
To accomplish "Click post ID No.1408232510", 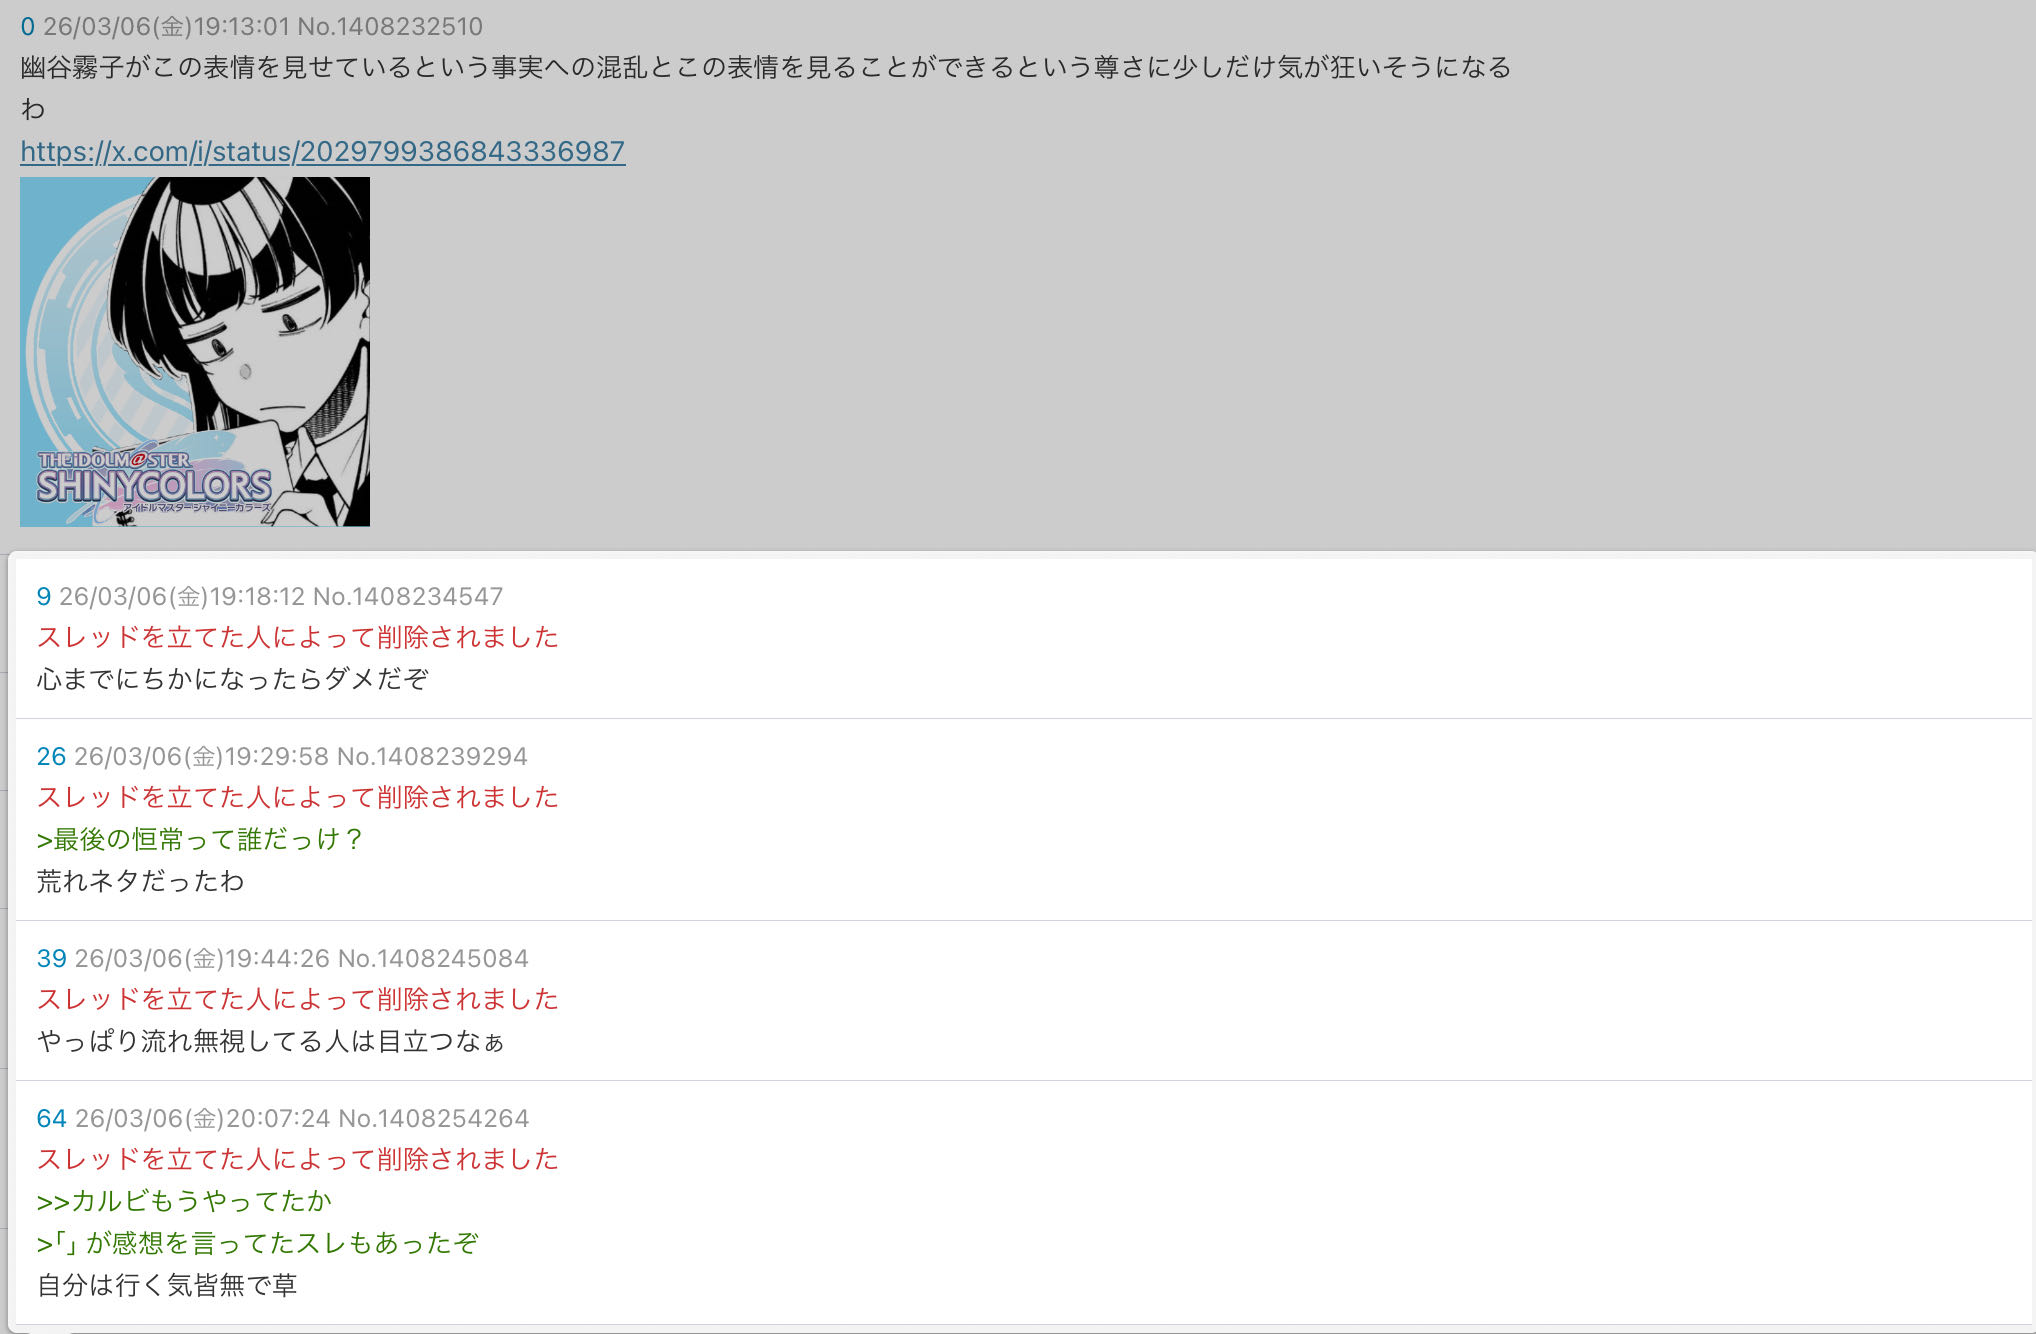I will tap(390, 26).
